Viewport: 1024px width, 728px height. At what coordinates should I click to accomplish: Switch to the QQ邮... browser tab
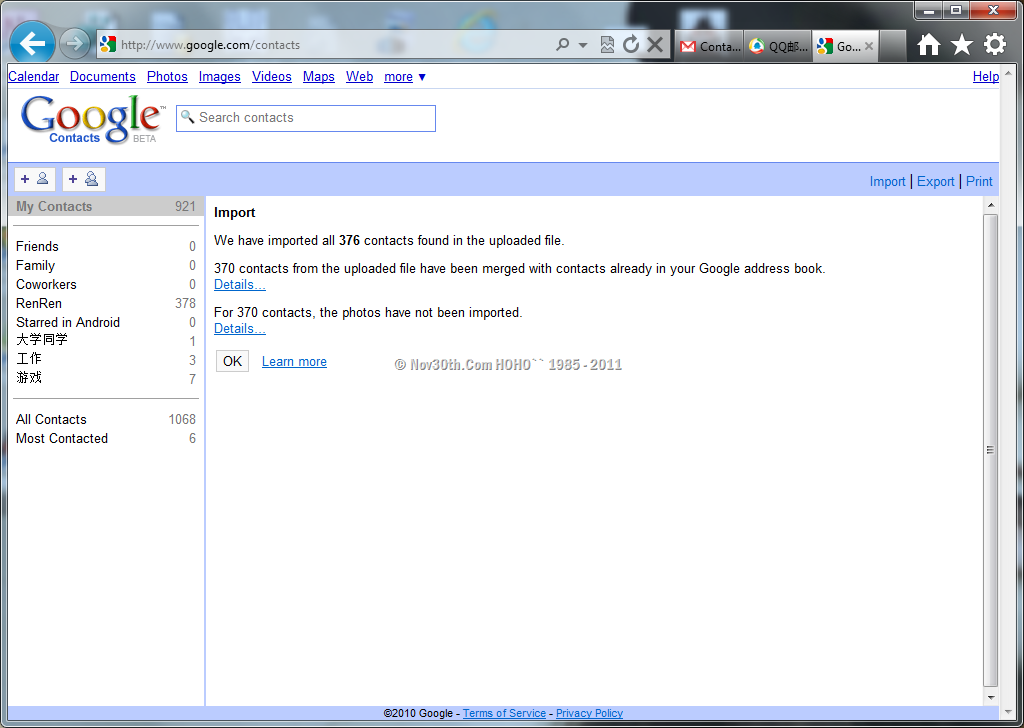click(x=778, y=46)
